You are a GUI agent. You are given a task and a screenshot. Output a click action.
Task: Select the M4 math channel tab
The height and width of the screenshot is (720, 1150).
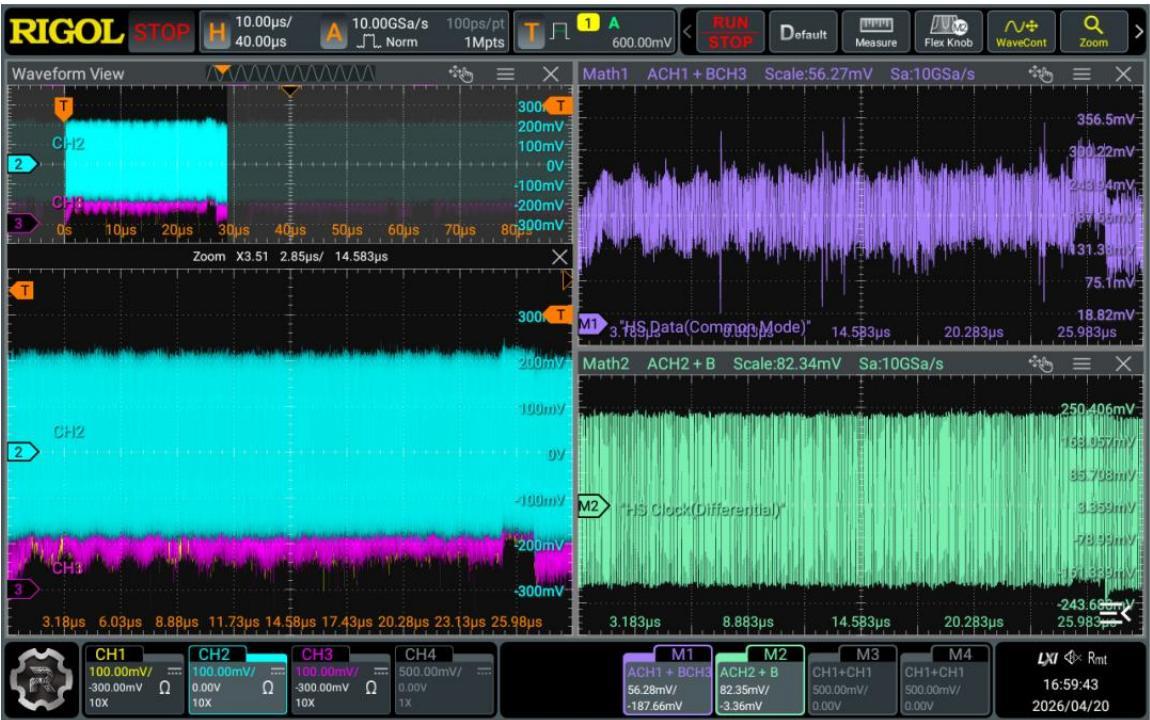pyautogui.click(x=945, y=680)
